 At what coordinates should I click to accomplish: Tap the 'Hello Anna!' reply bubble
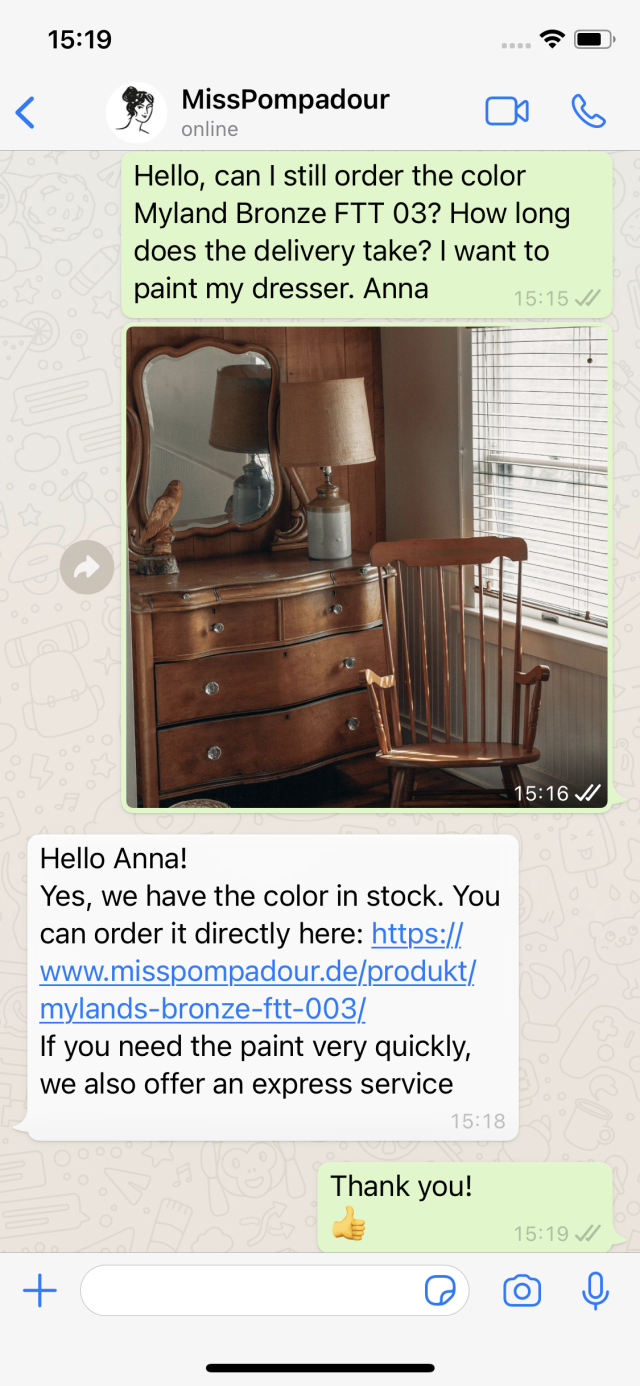point(272,987)
